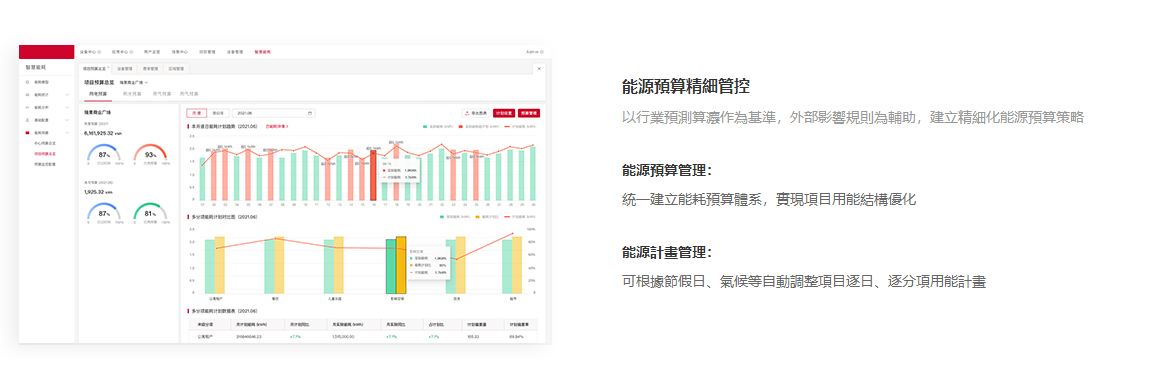Click the highlighted dark red bar for day 16
Viewport: 1161px width, 384px height.
tap(373, 175)
